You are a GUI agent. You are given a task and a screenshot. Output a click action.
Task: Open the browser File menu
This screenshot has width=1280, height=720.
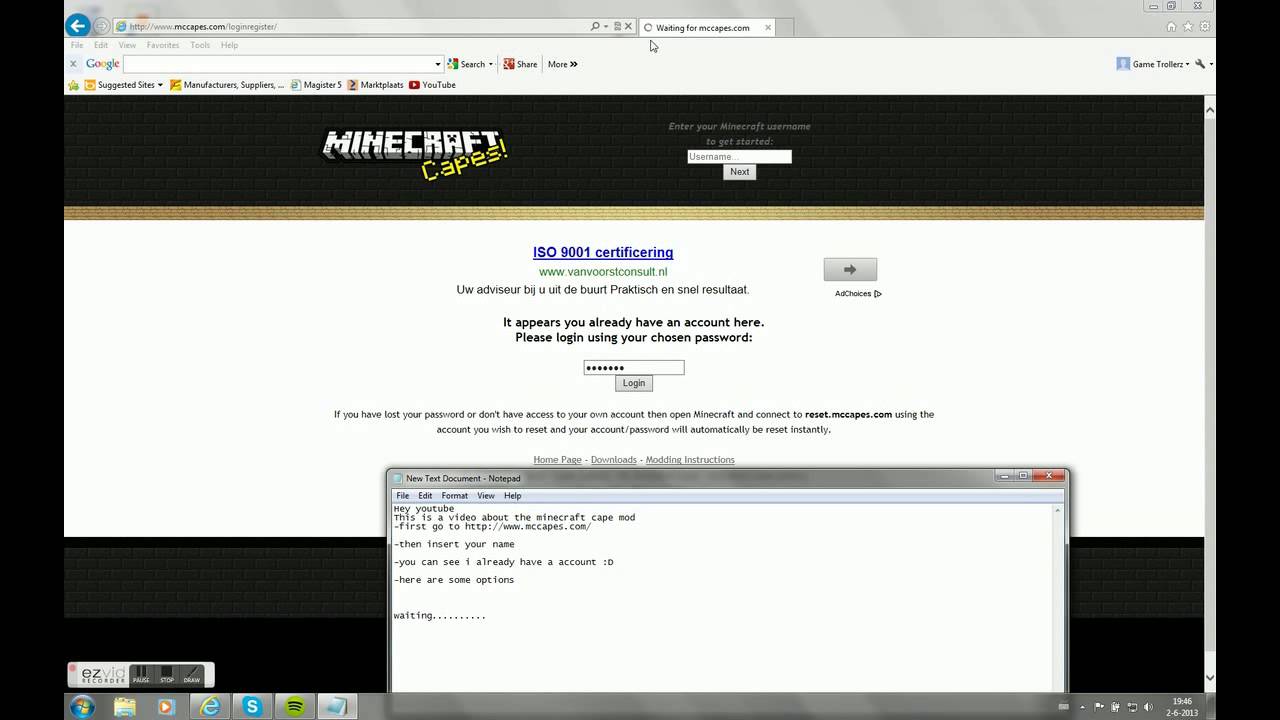pos(77,45)
